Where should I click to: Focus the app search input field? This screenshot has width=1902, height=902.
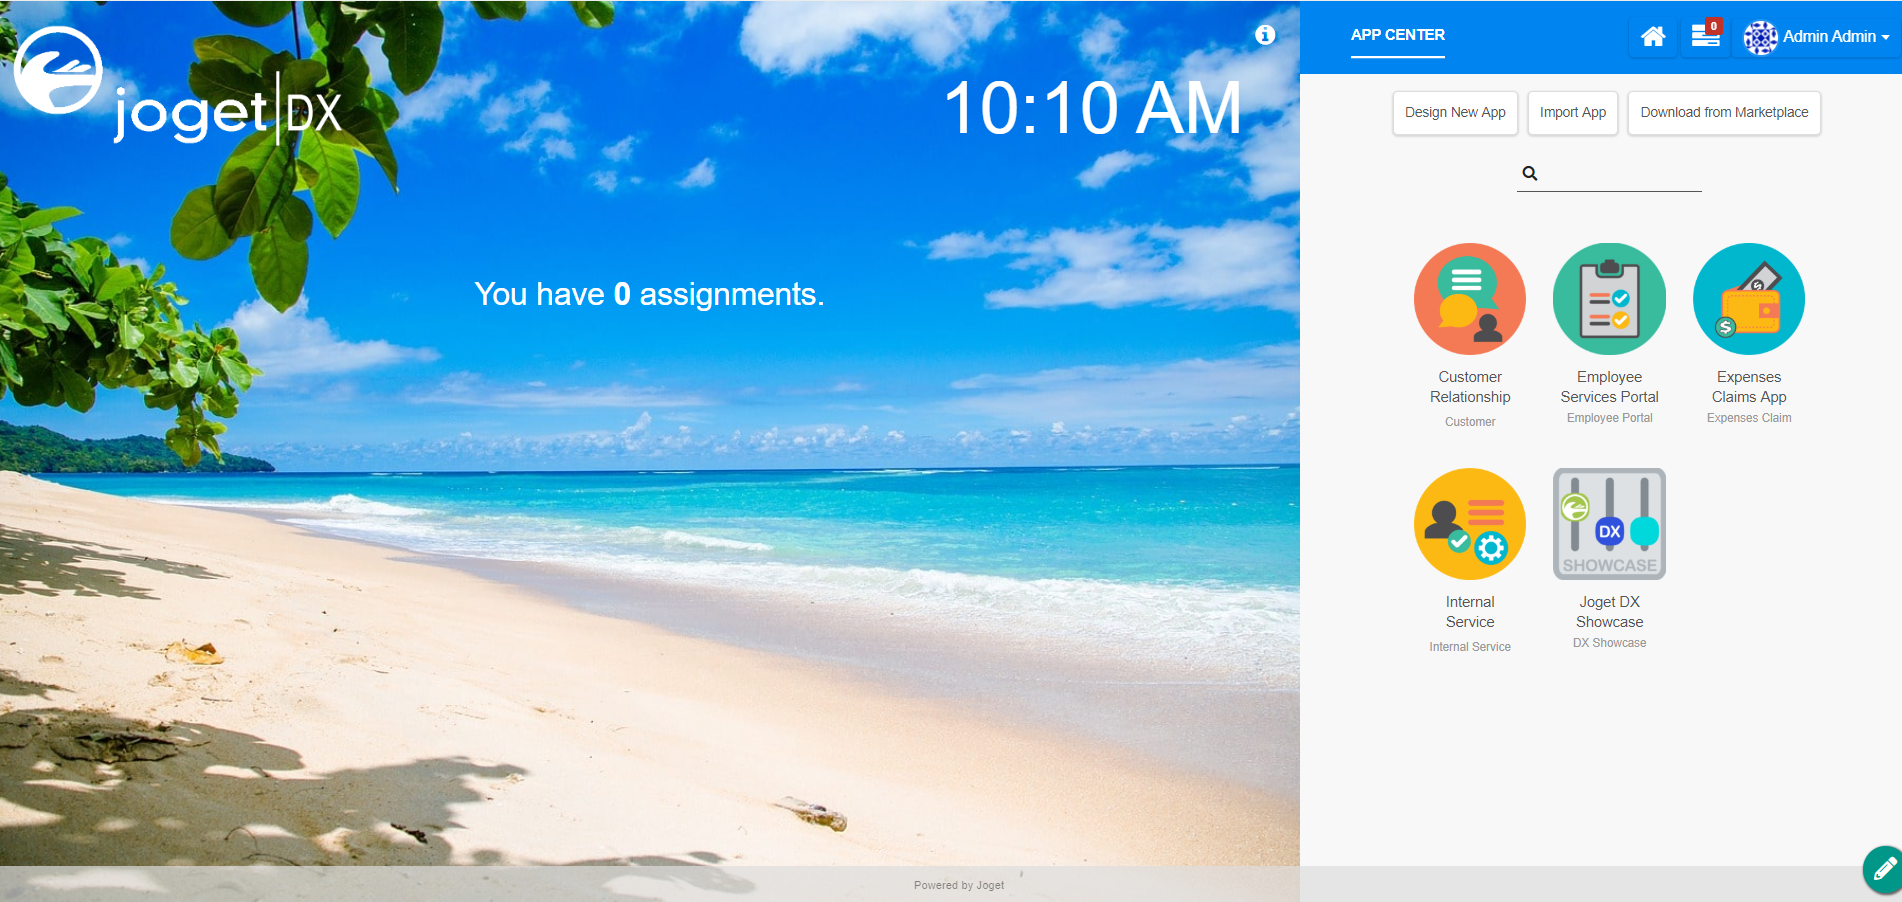pos(1620,174)
